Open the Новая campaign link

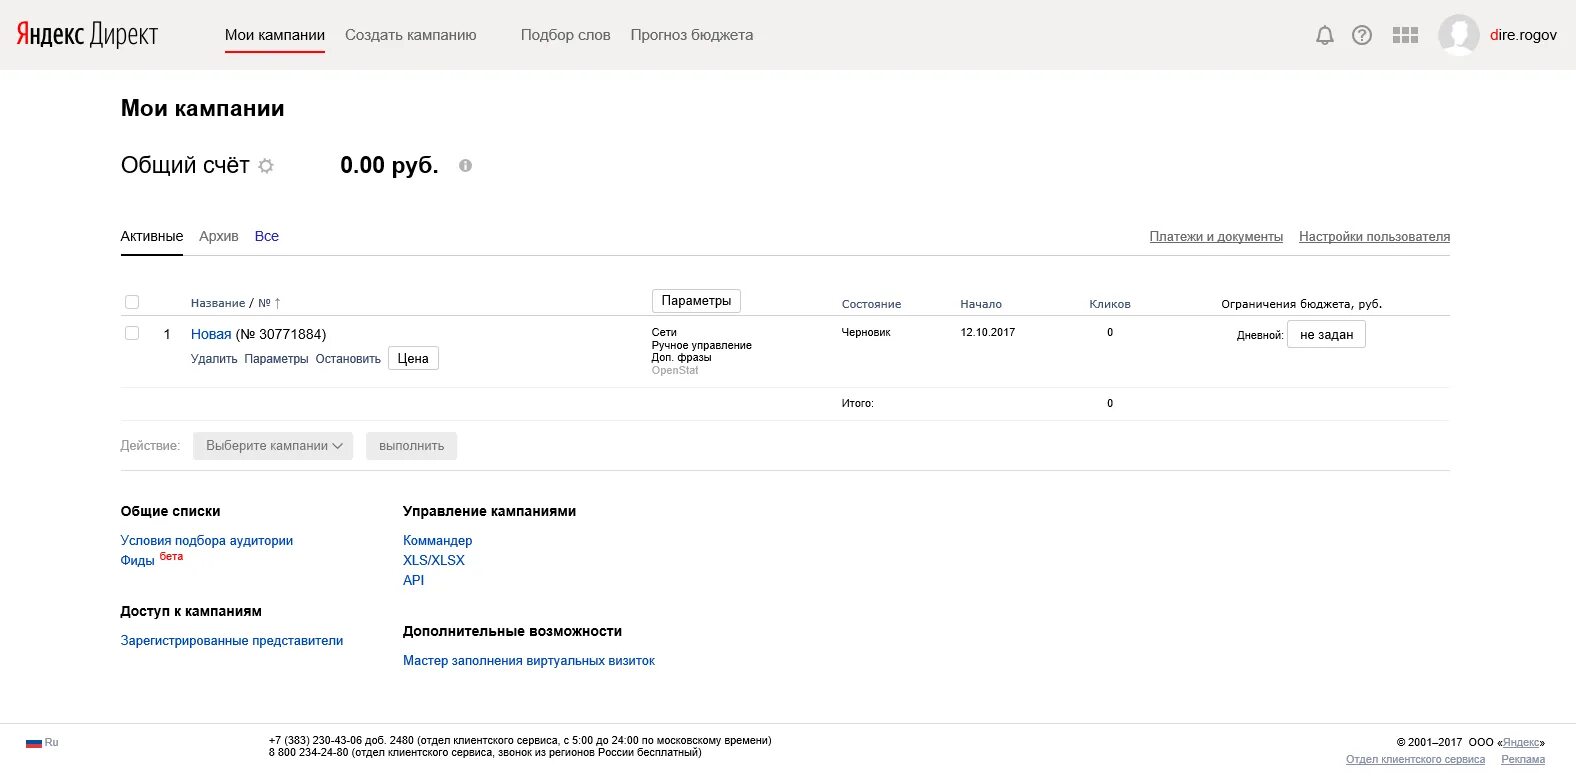(x=211, y=334)
